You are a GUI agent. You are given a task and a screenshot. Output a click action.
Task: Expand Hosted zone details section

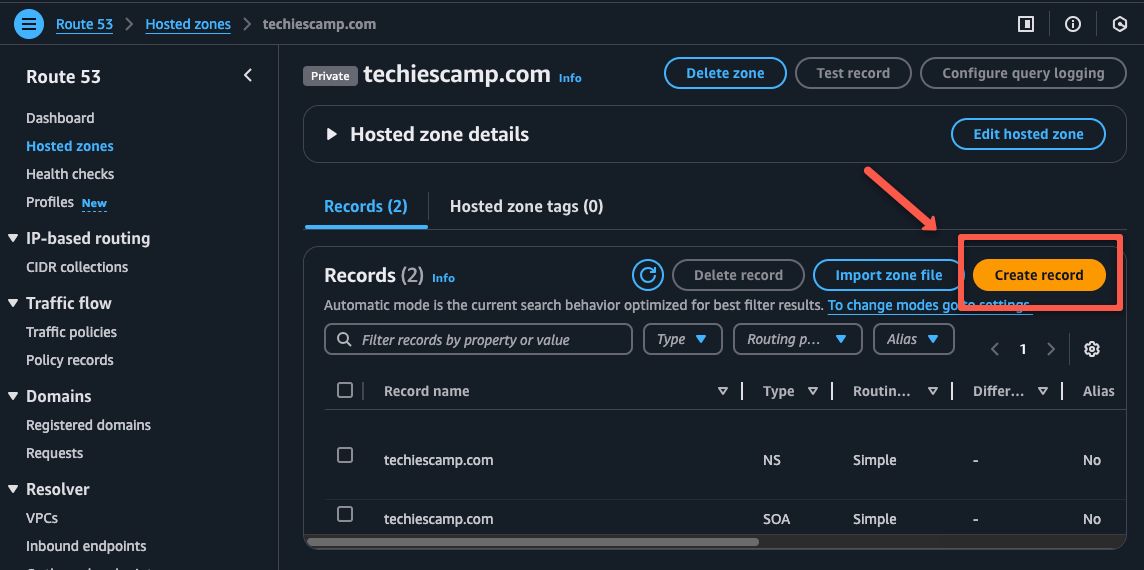[x=332, y=134]
